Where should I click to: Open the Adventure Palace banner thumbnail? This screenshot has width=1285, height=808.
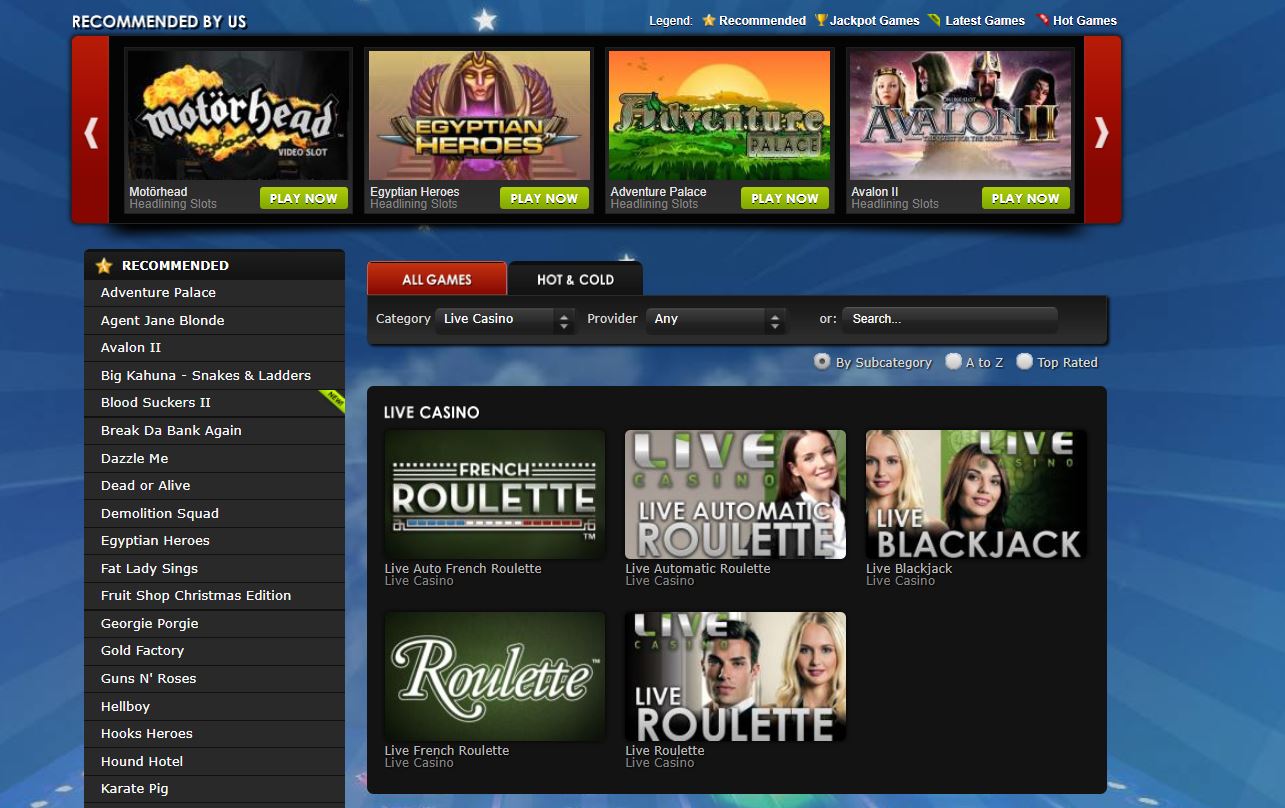[720, 115]
